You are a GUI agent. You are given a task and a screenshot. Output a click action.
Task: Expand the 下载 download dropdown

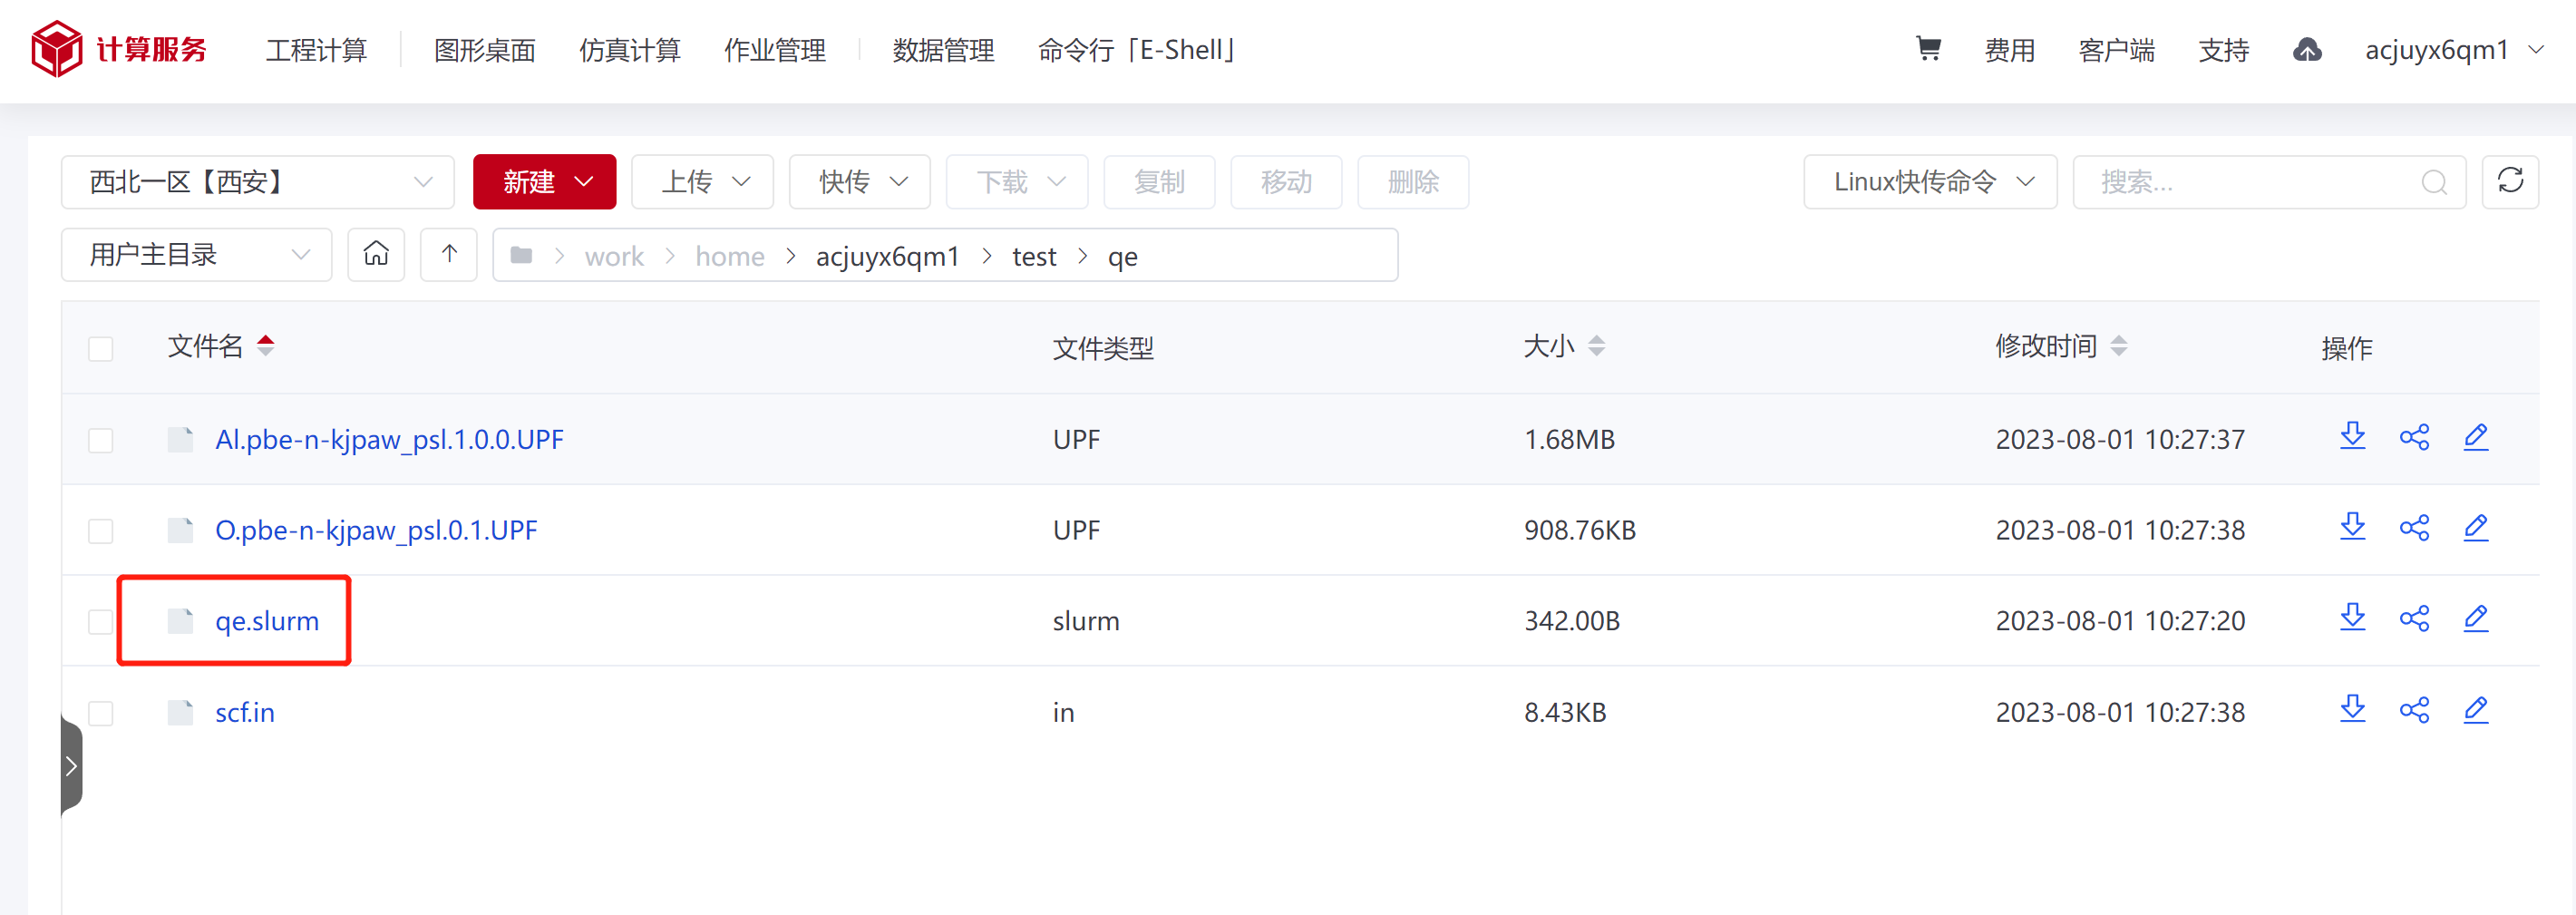coord(1016,182)
